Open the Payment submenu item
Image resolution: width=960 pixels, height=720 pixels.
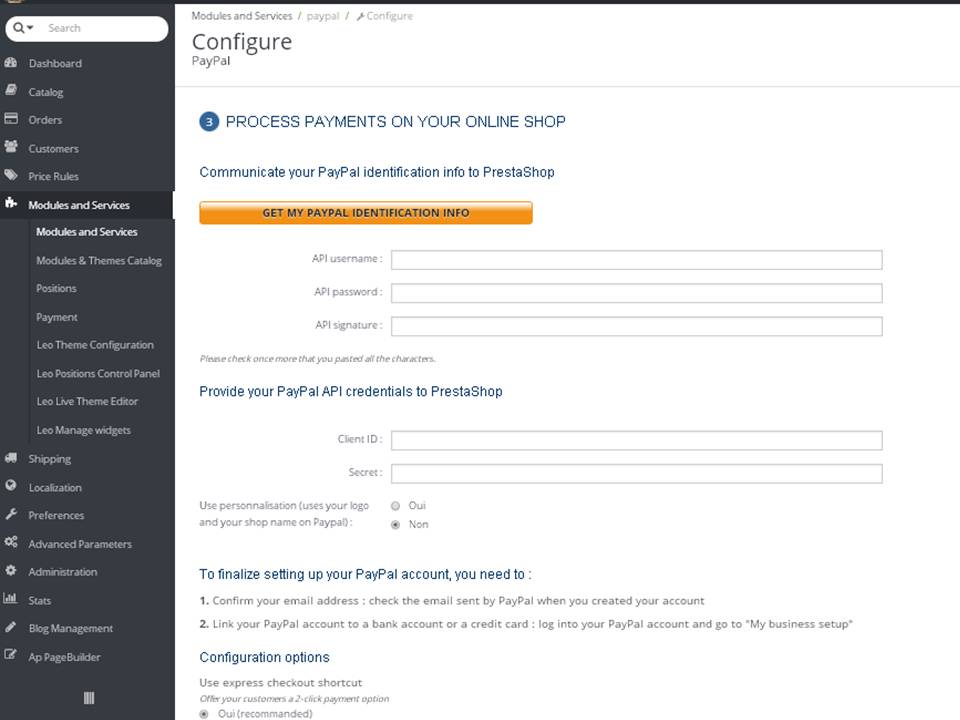click(x=56, y=317)
